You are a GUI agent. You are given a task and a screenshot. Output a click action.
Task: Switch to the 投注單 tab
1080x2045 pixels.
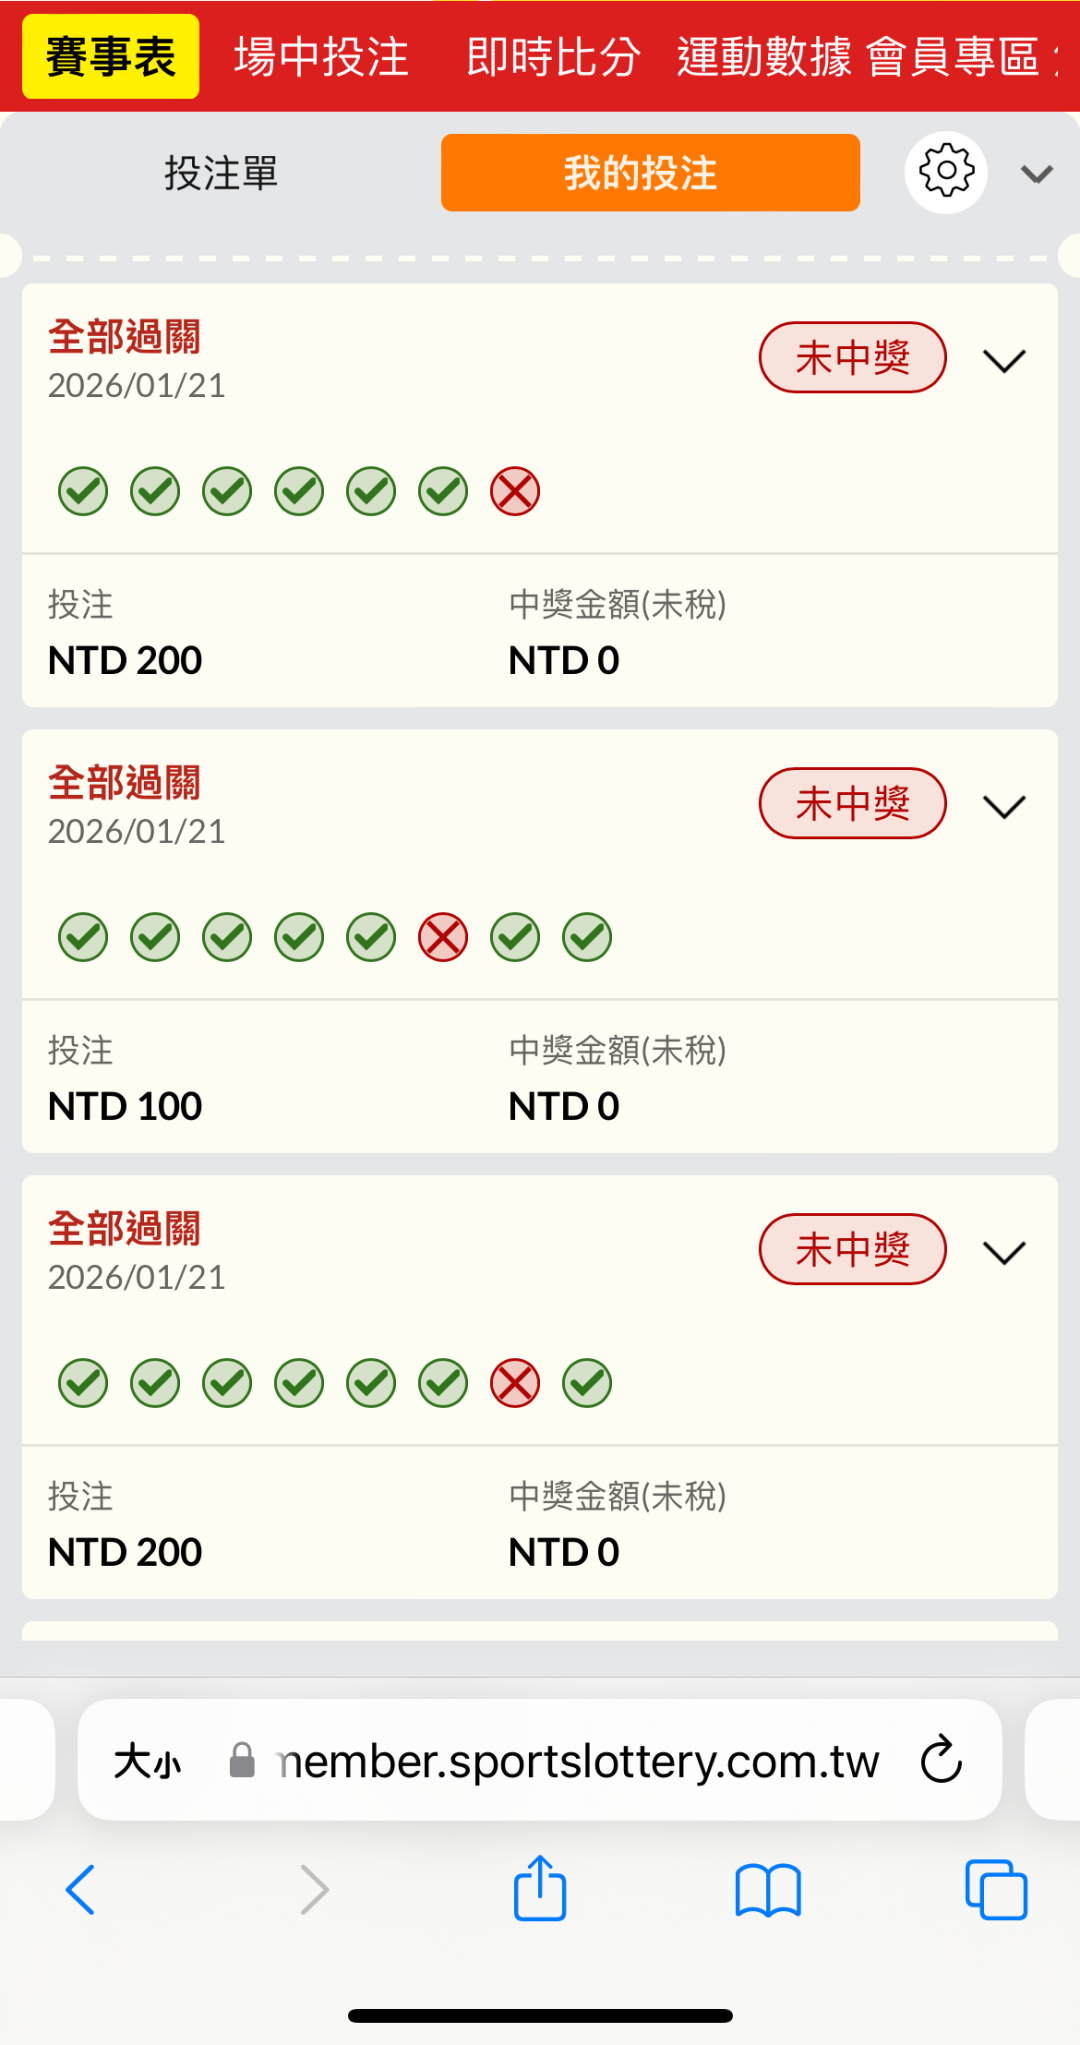pyautogui.click(x=221, y=173)
